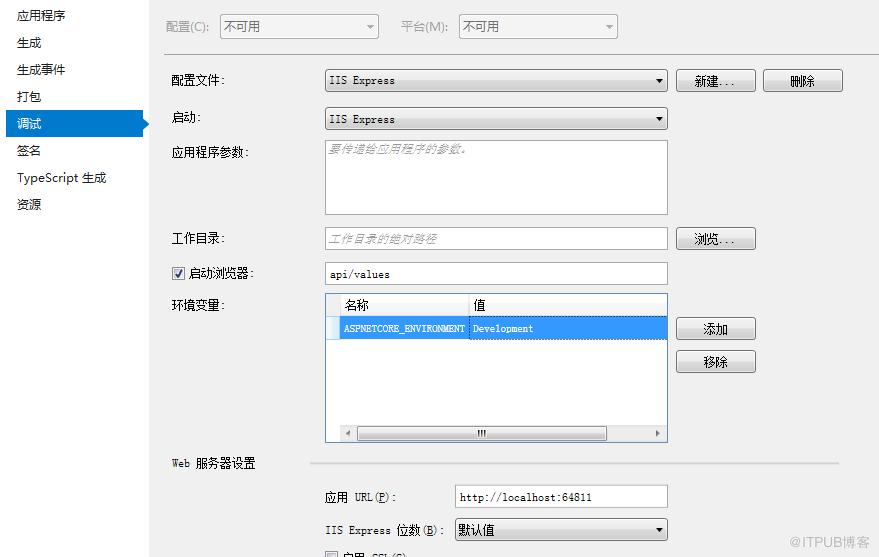This screenshot has width=879, height=557.
Task: Switch to the 生成 page
Action: [x=29, y=43]
